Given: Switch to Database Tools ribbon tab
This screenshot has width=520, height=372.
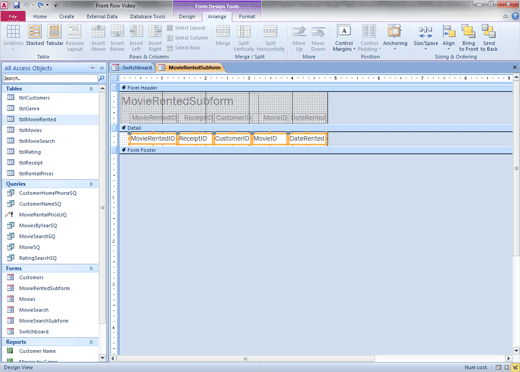Looking at the screenshot, I should pyautogui.click(x=147, y=16).
